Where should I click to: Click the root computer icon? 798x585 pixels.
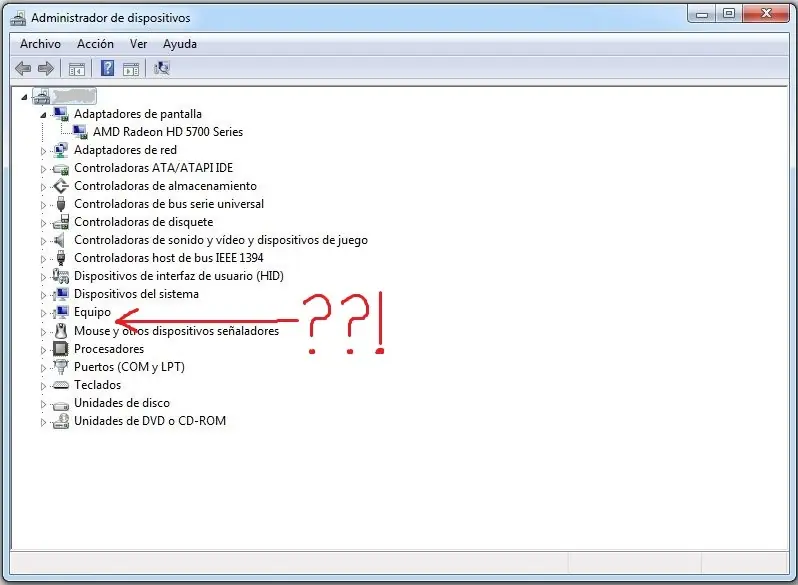click(x=41, y=96)
